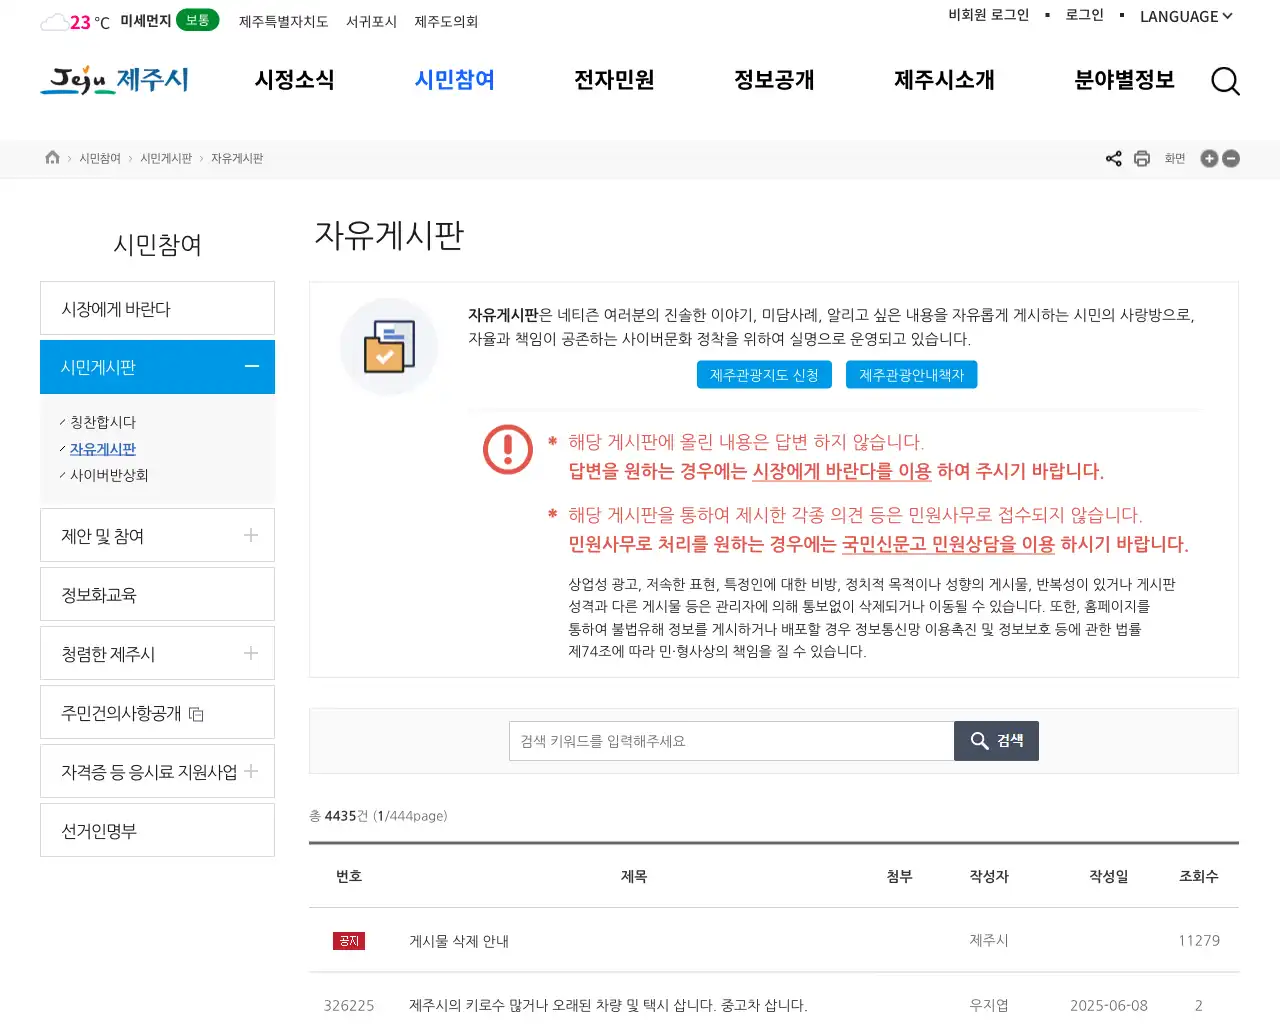Open the 시민참여 main menu

click(x=455, y=80)
